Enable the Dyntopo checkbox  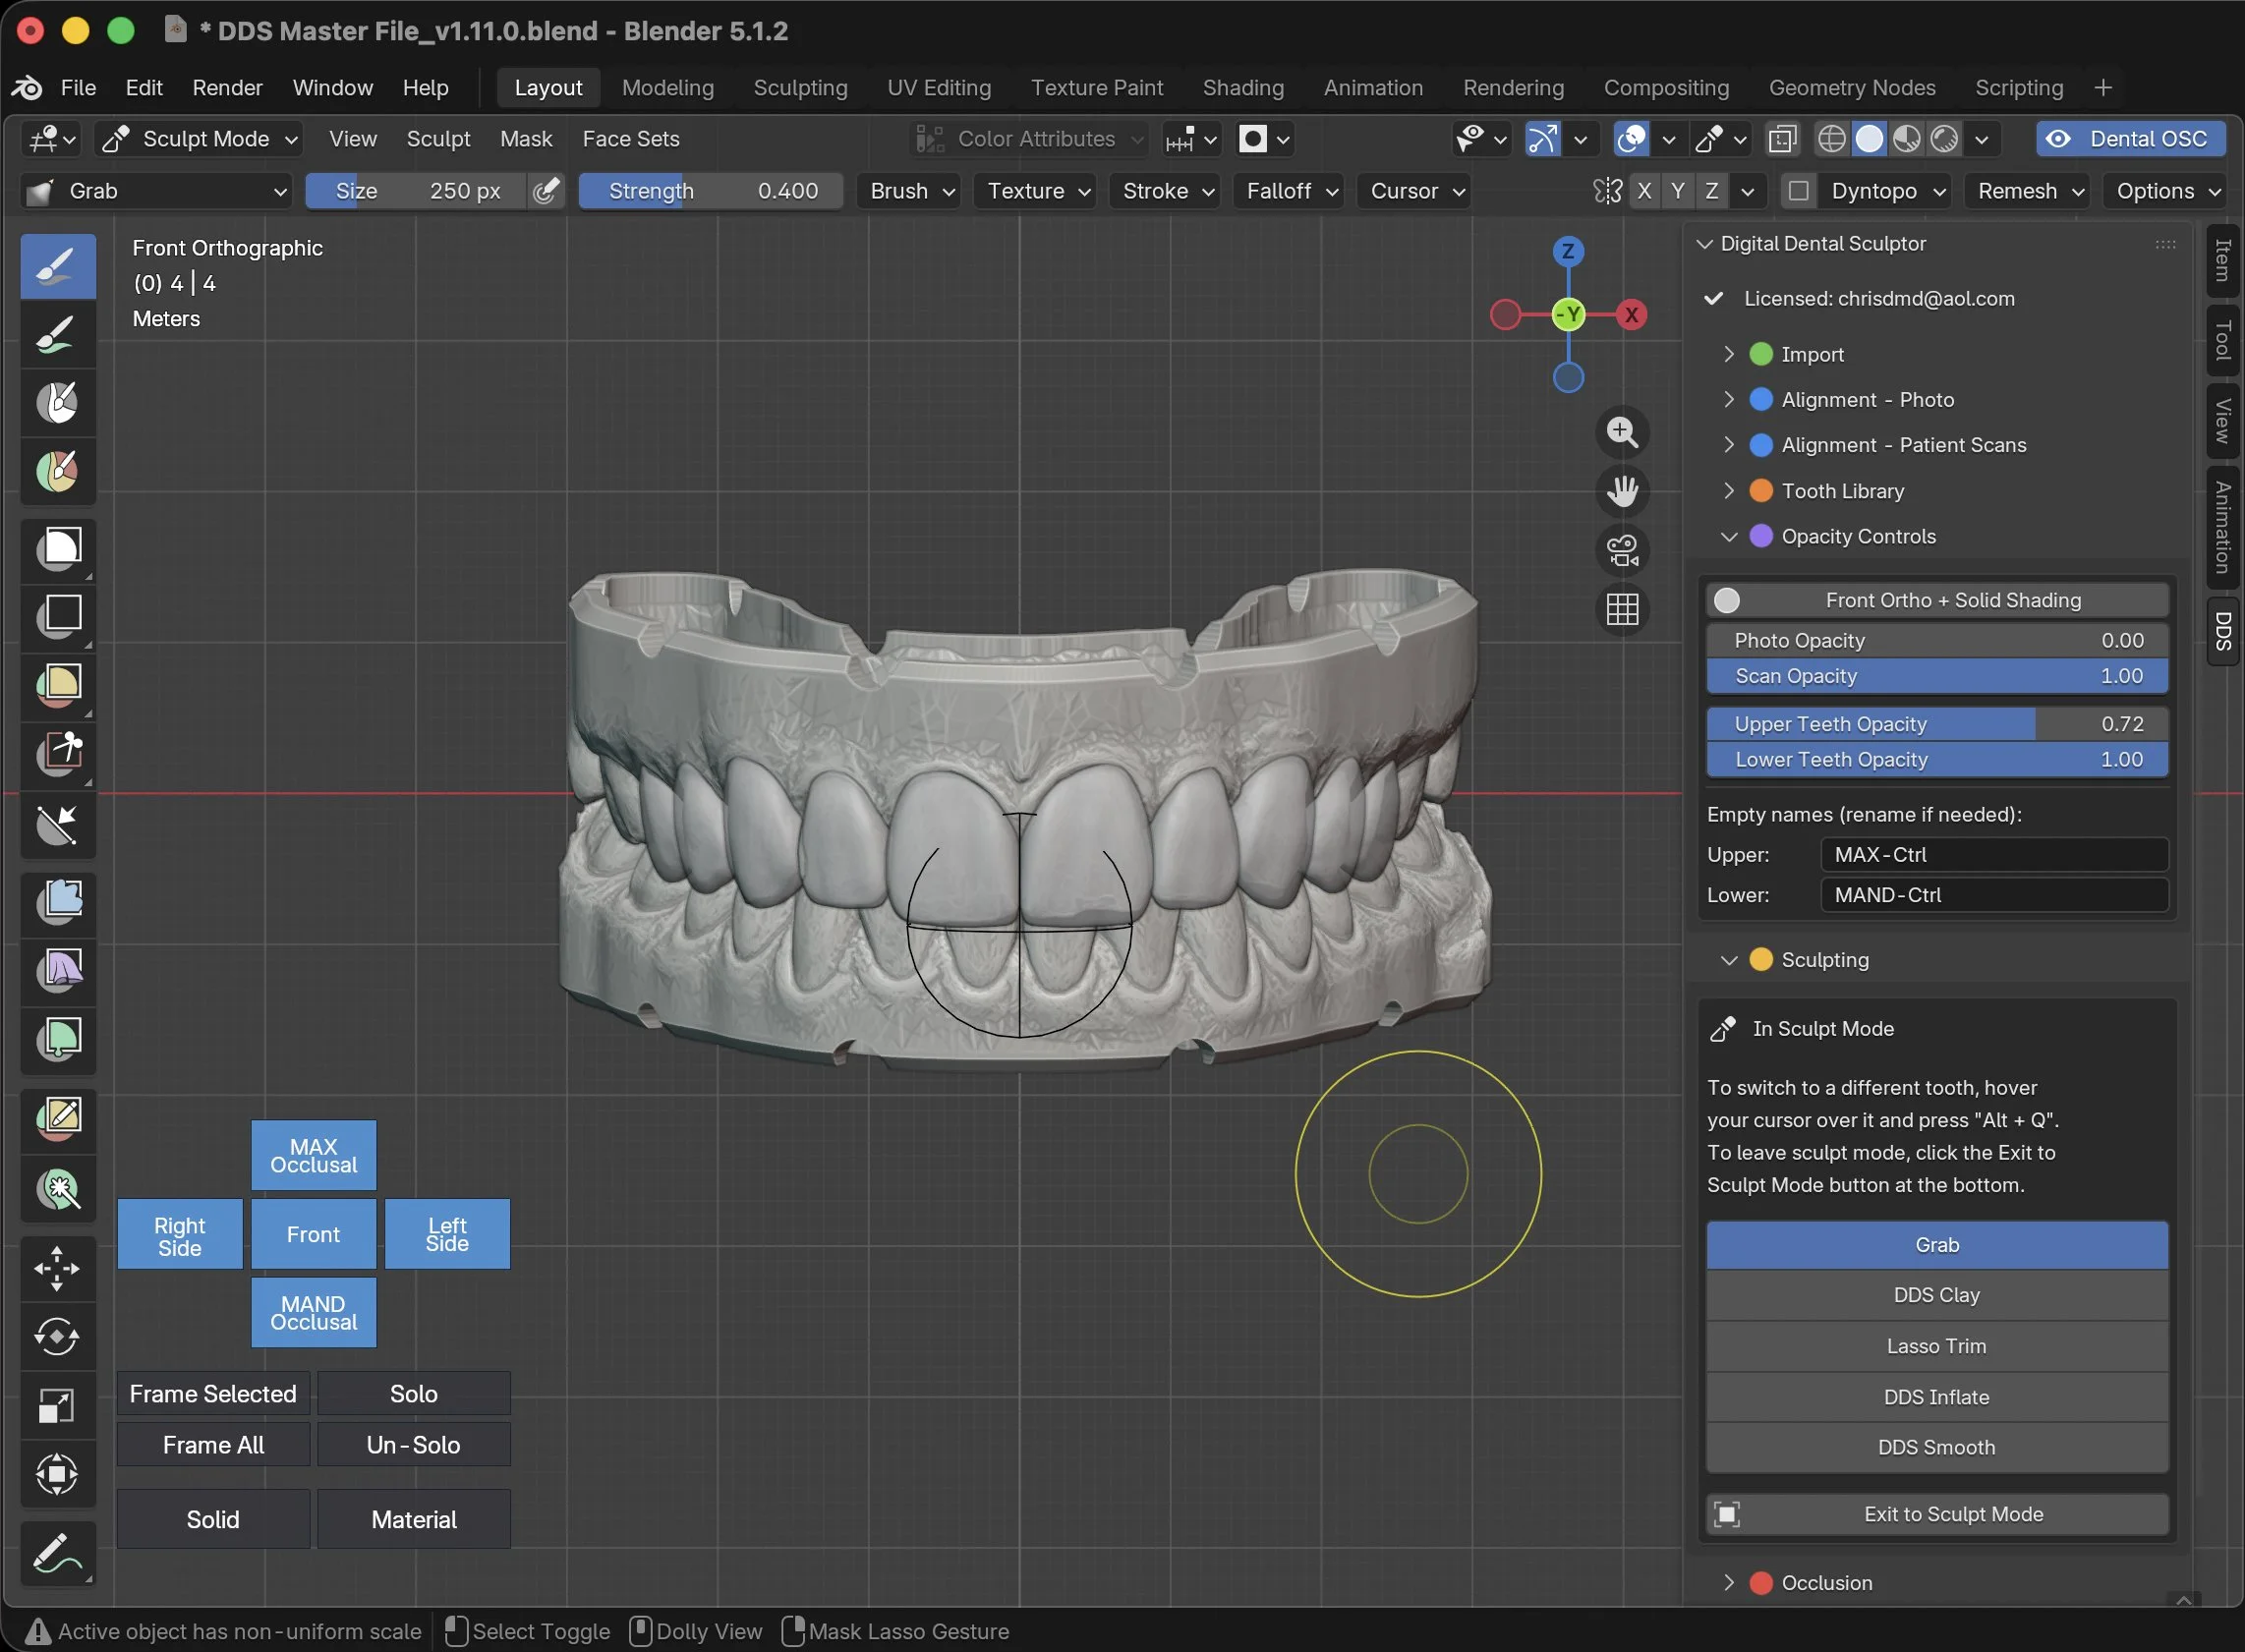[x=1798, y=191]
